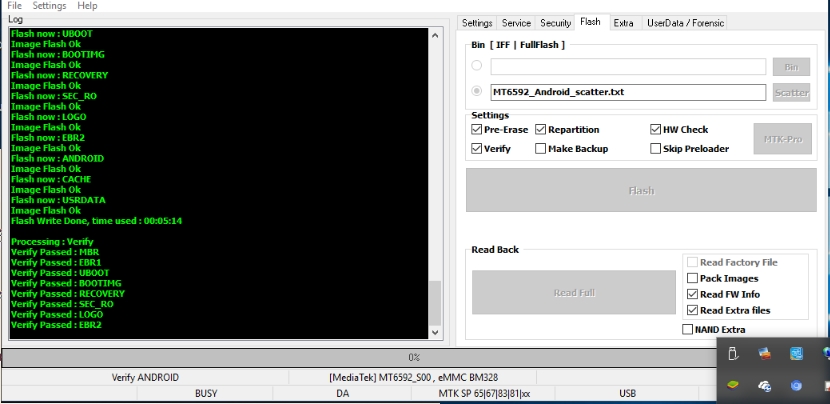Click the Bin browse button
The height and width of the screenshot is (404, 830).
click(x=791, y=67)
